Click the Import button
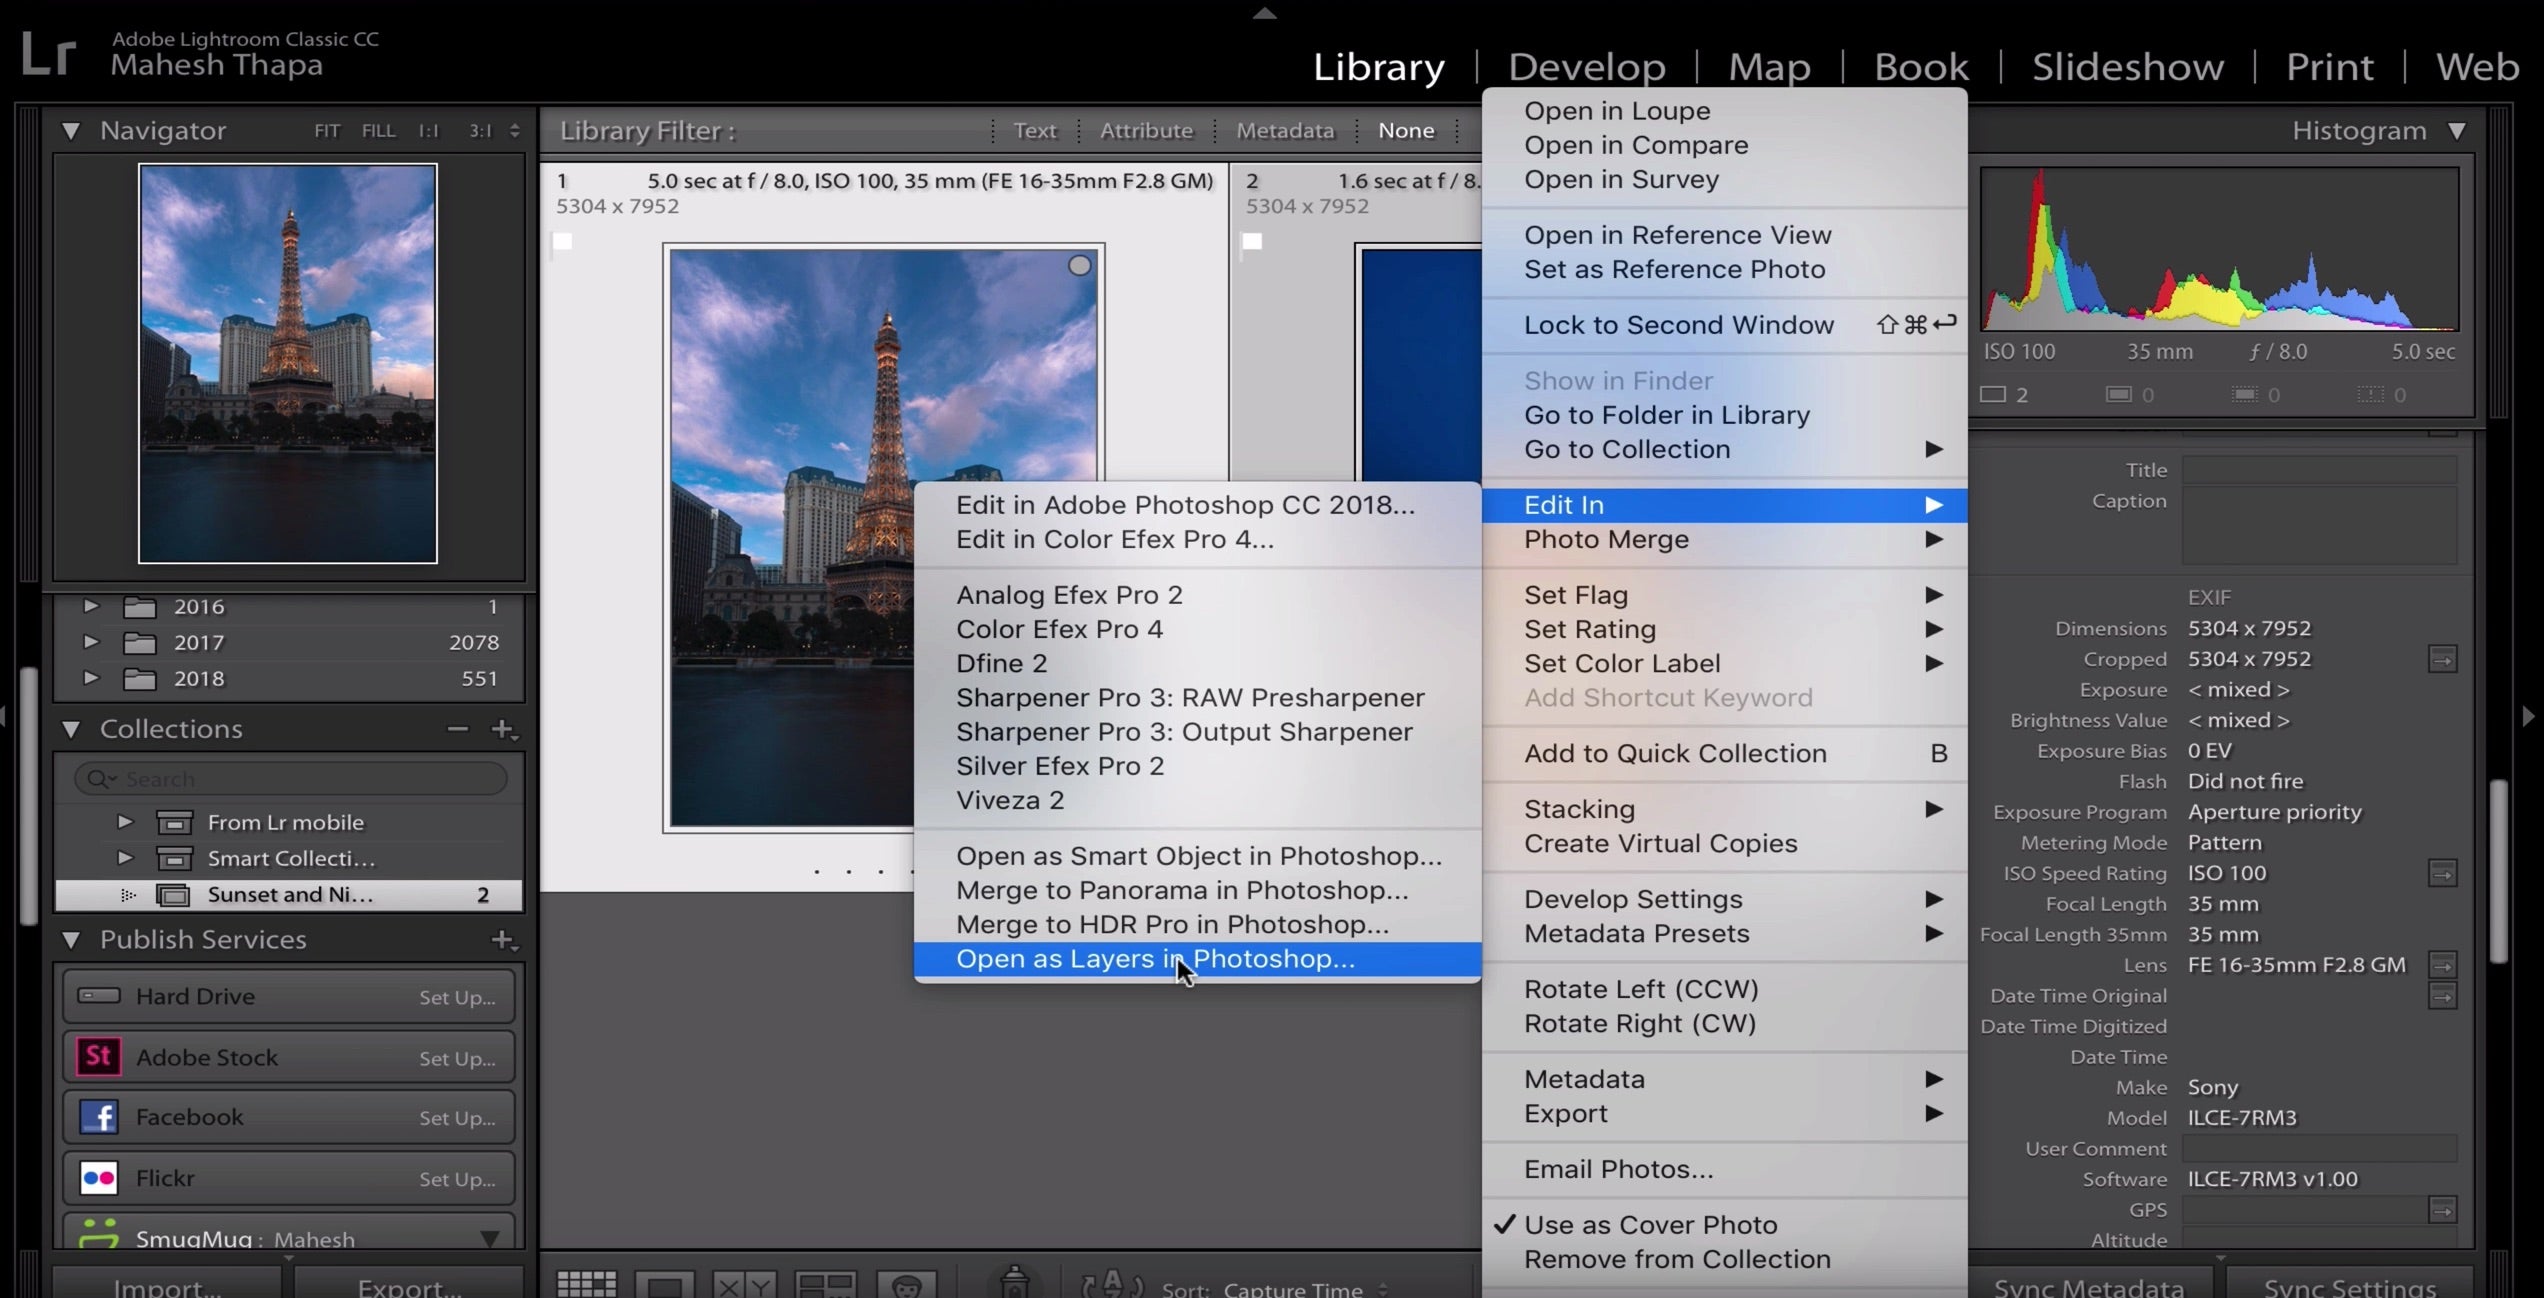 [x=167, y=1284]
